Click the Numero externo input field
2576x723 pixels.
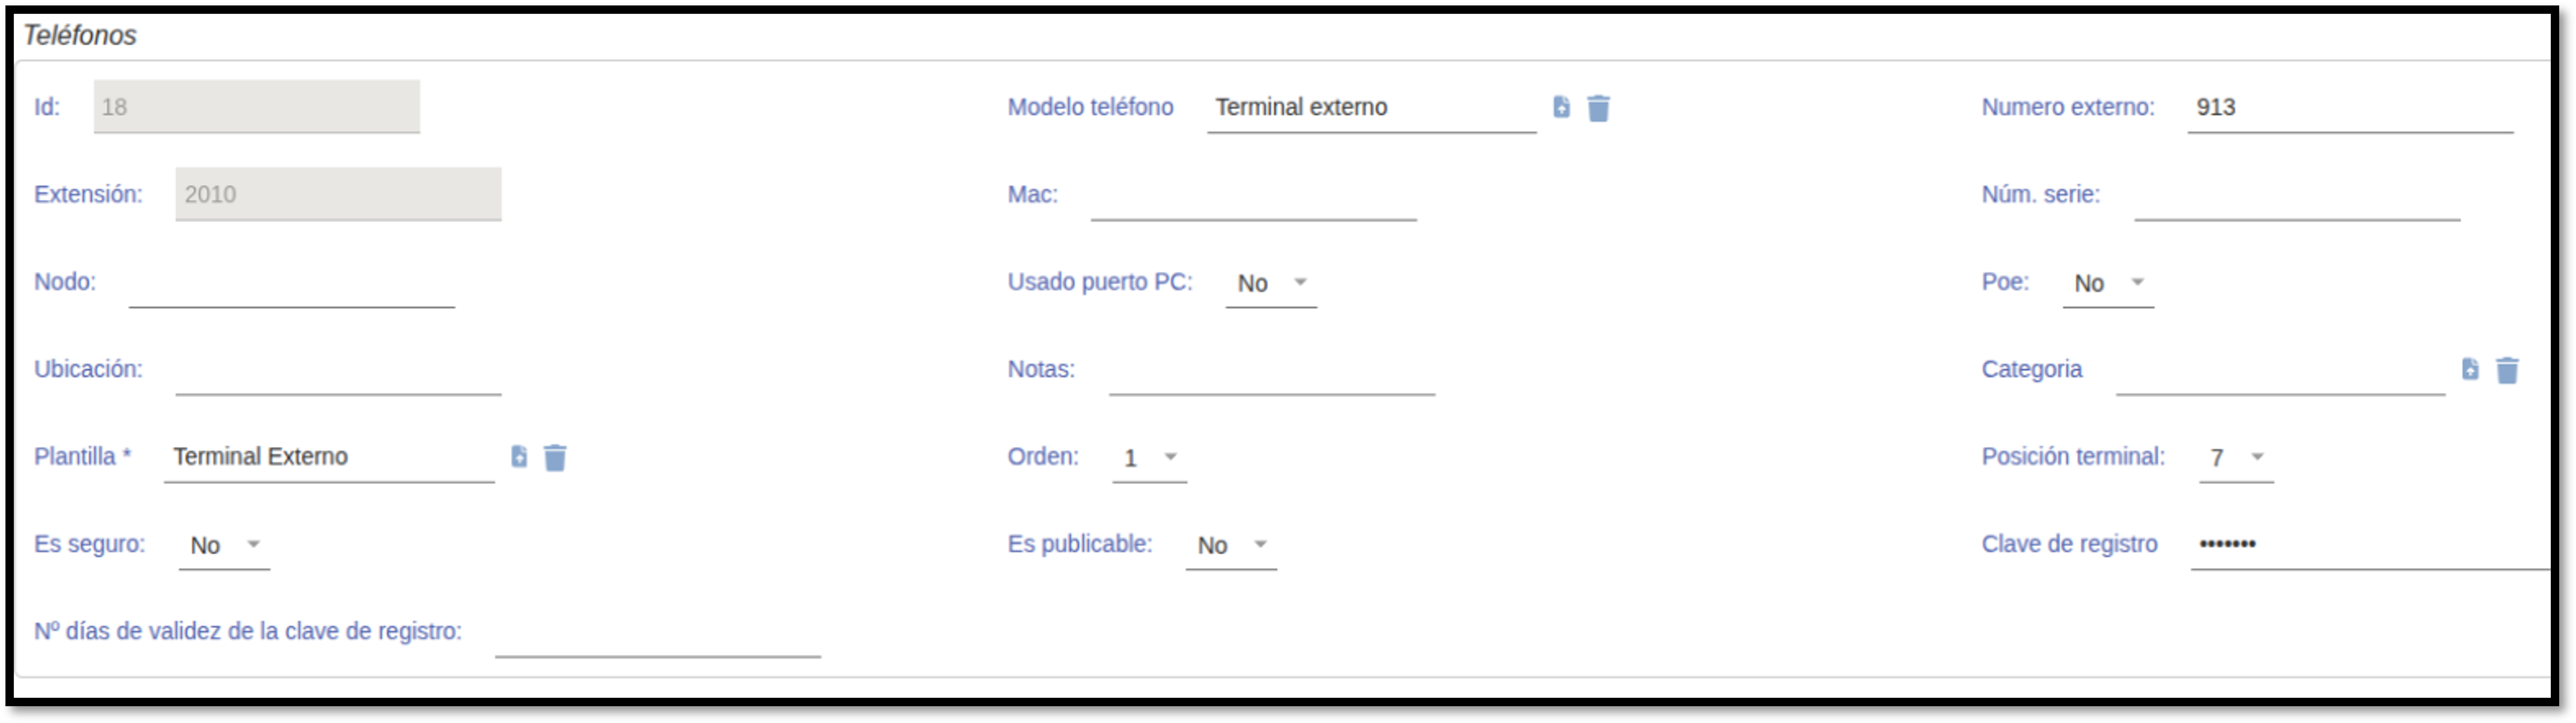click(x=2349, y=108)
